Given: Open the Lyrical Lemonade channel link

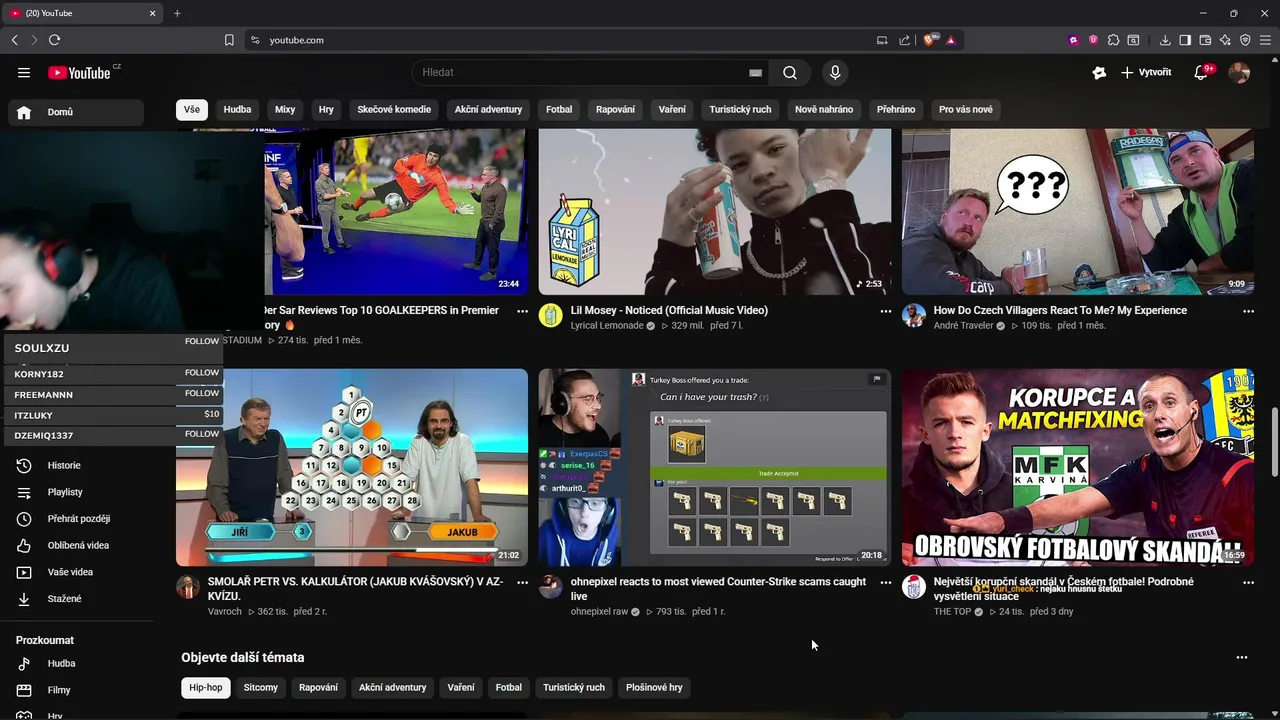Looking at the screenshot, I should pyautogui.click(x=607, y=326).
